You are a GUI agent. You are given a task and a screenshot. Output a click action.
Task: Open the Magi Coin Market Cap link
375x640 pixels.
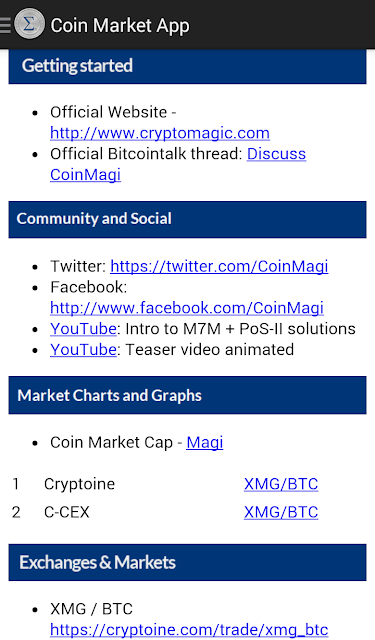tap(205, 442)
